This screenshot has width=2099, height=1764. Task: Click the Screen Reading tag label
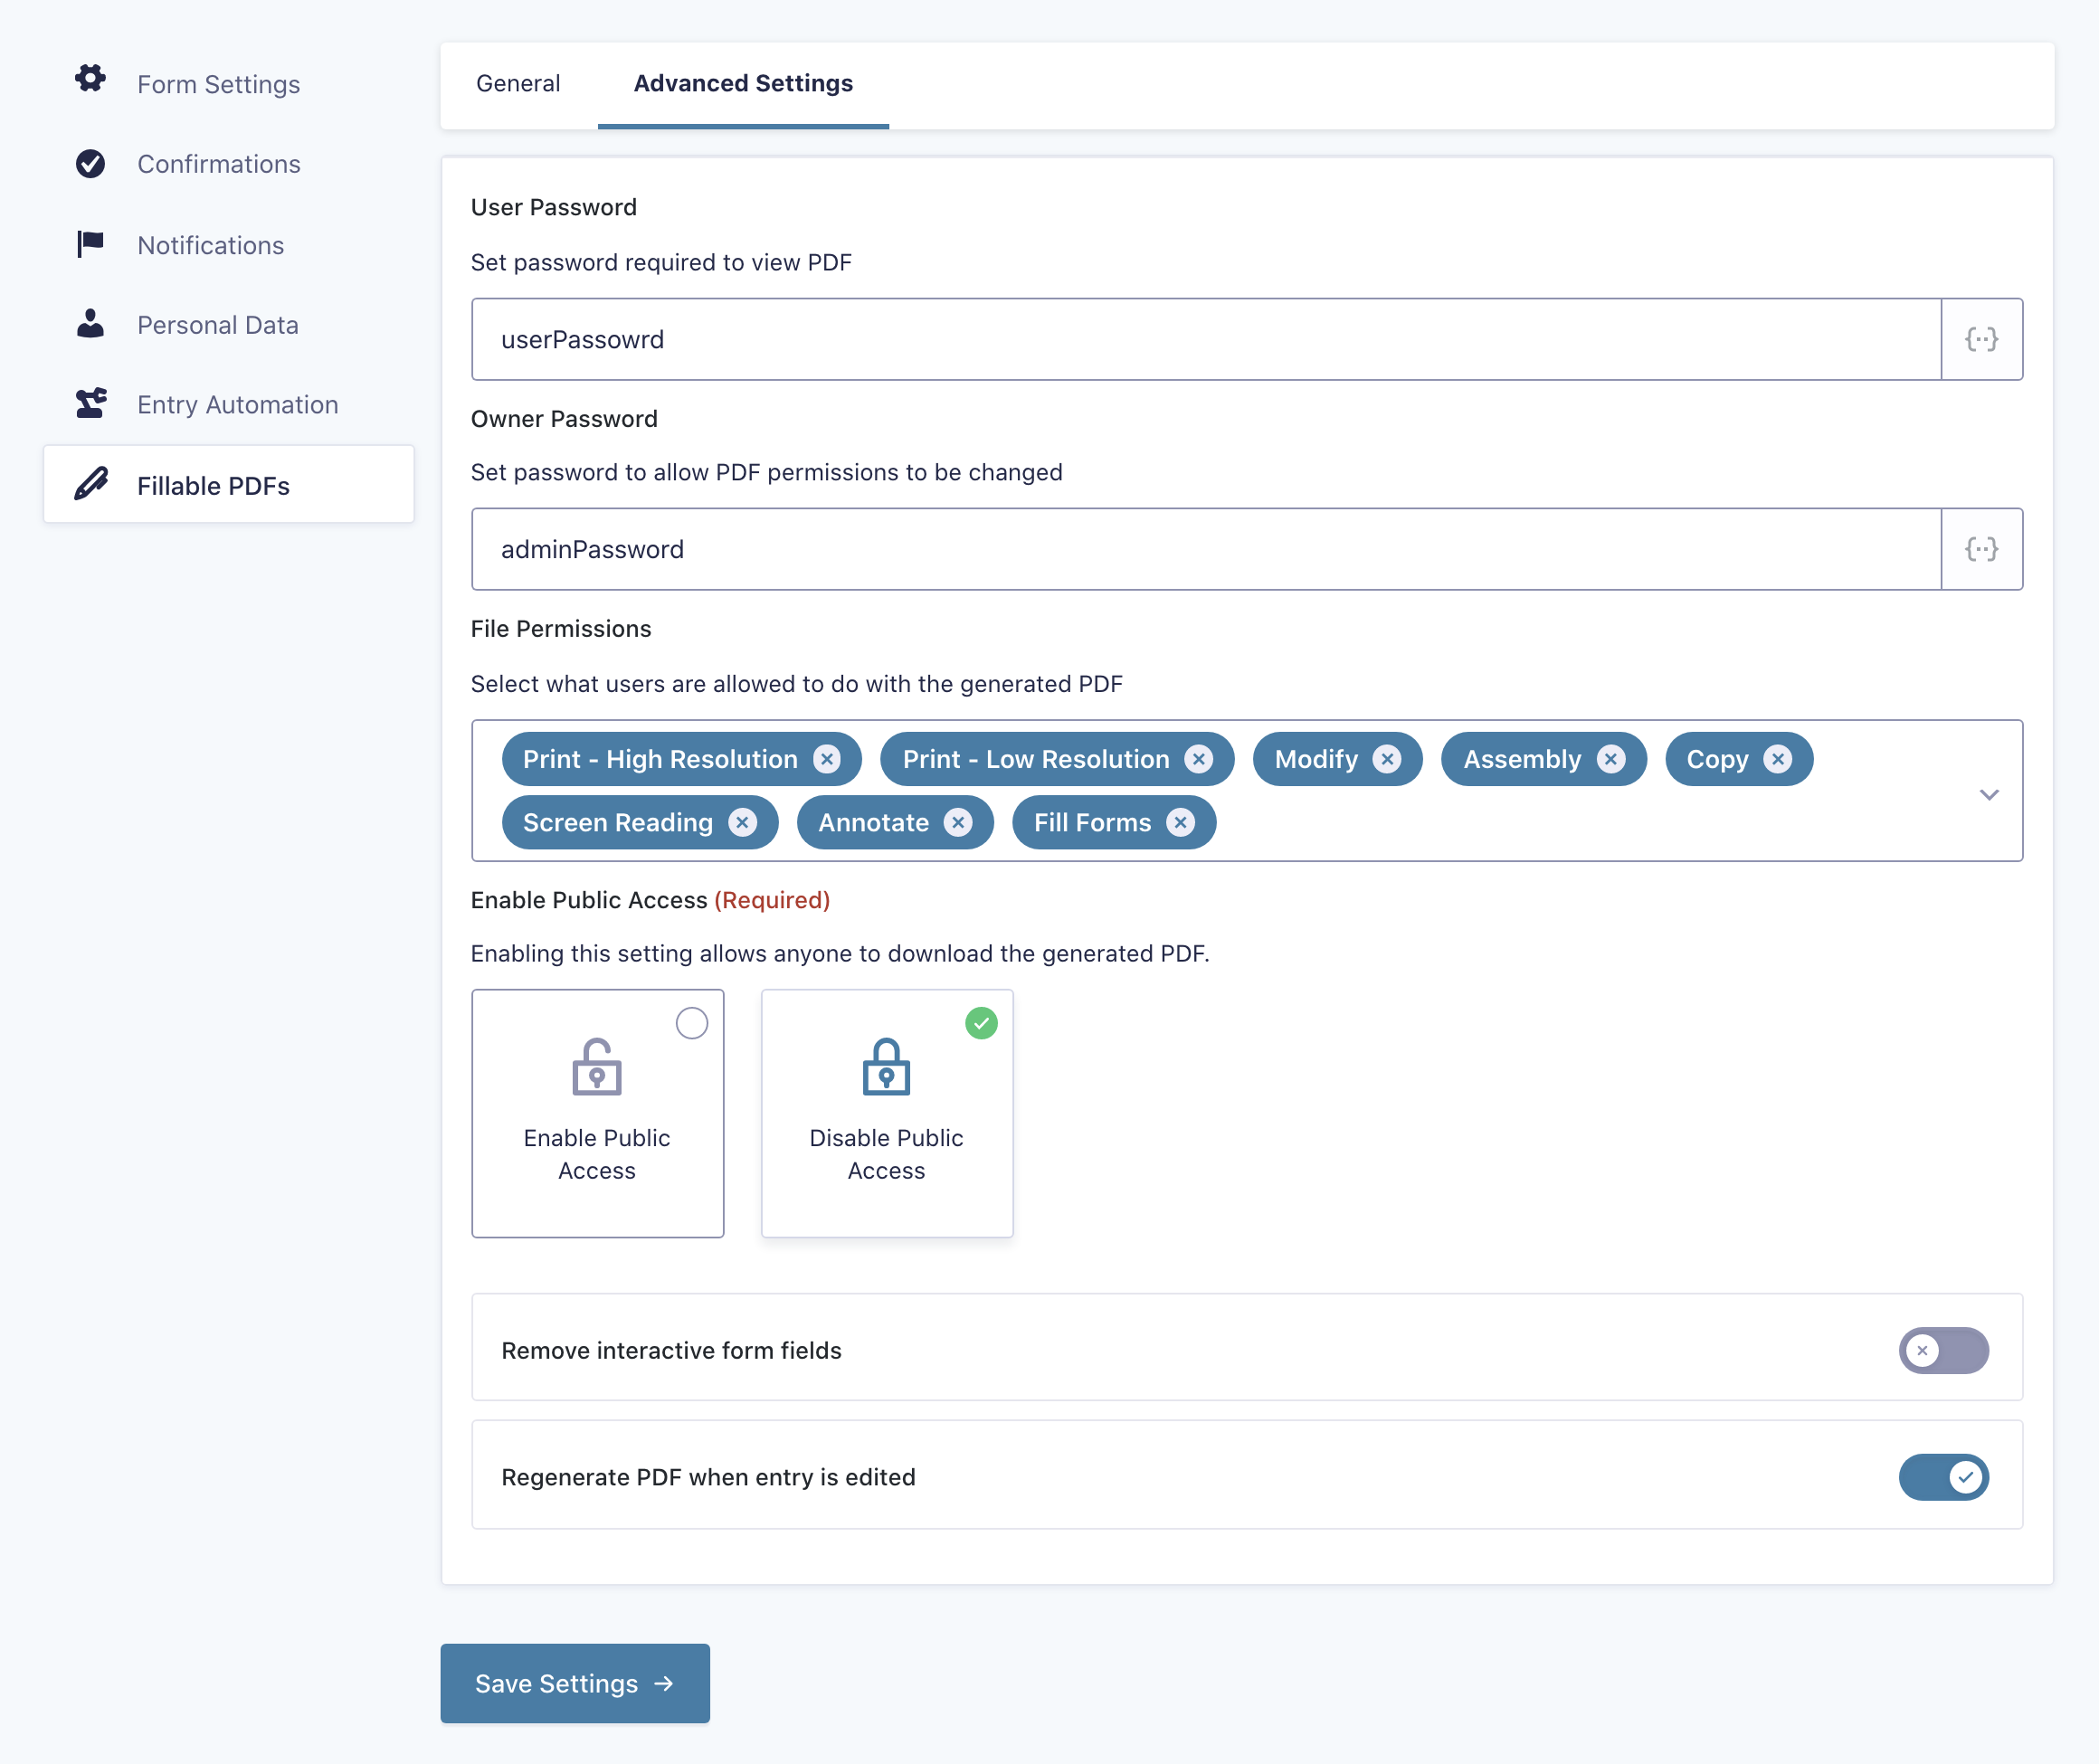[x=618, y=822]
